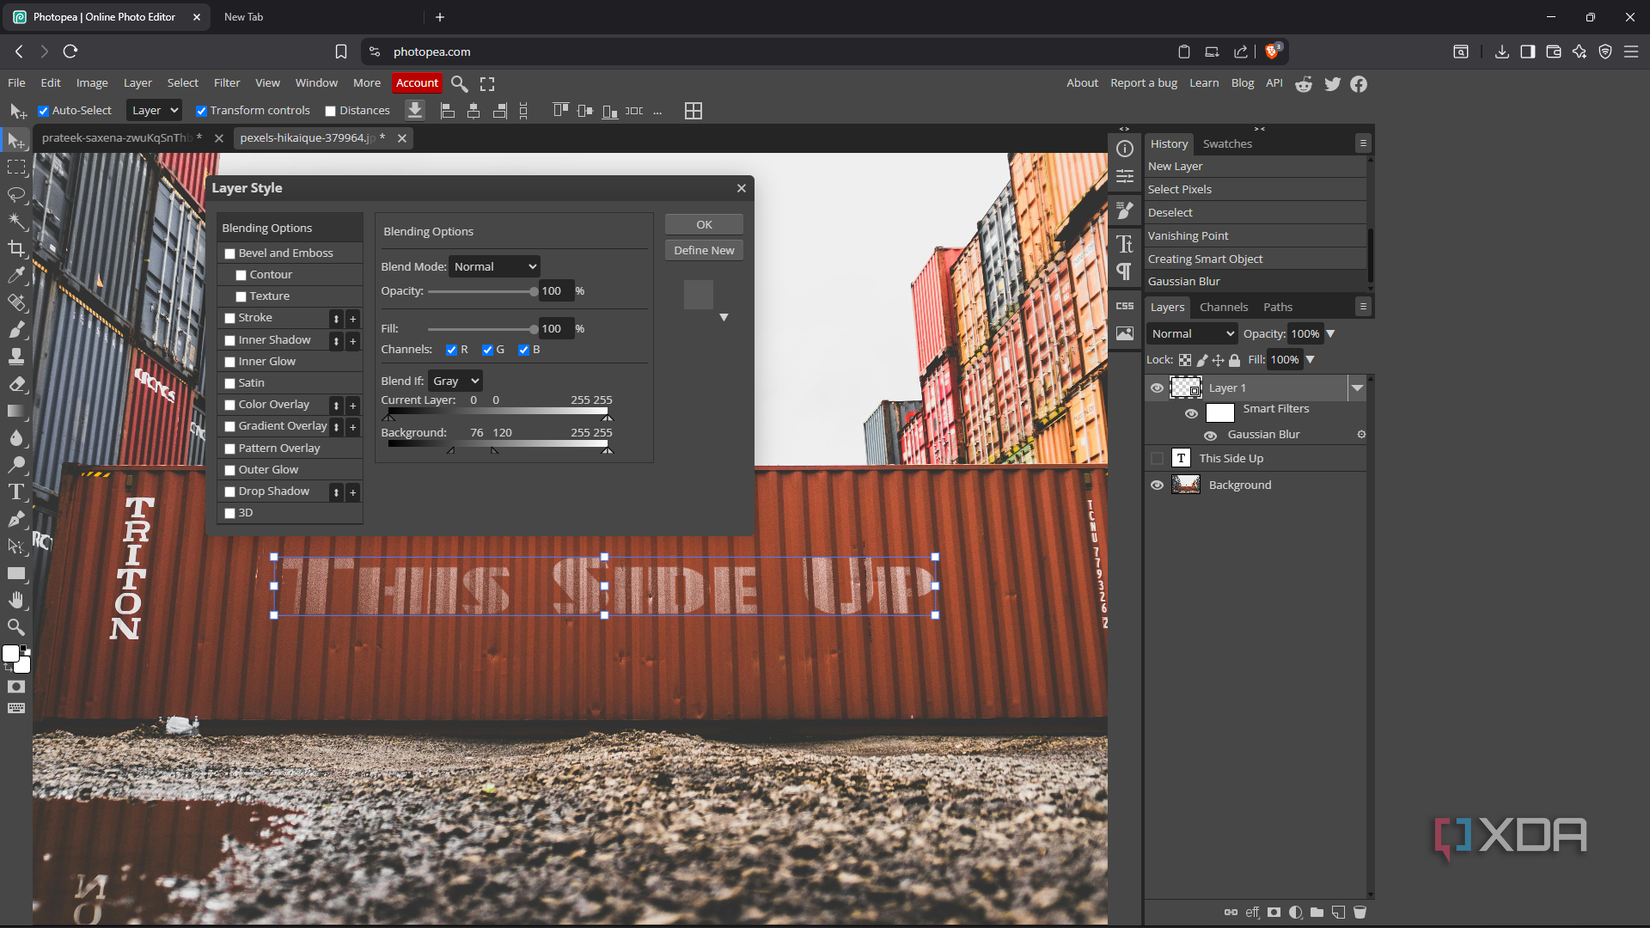
Task: Switch to the Channels tab
Action: click(1223, 307)
